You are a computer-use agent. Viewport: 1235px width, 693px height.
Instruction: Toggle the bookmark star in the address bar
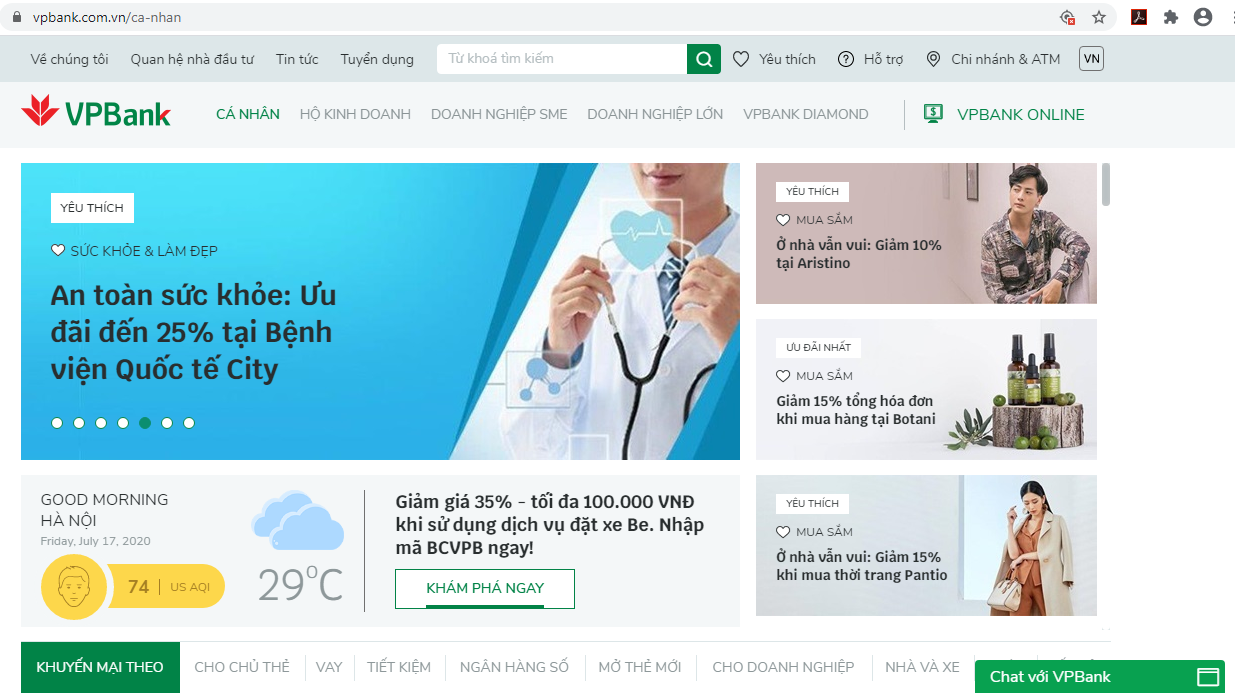pyautogui.click(x=1097, y=16)
